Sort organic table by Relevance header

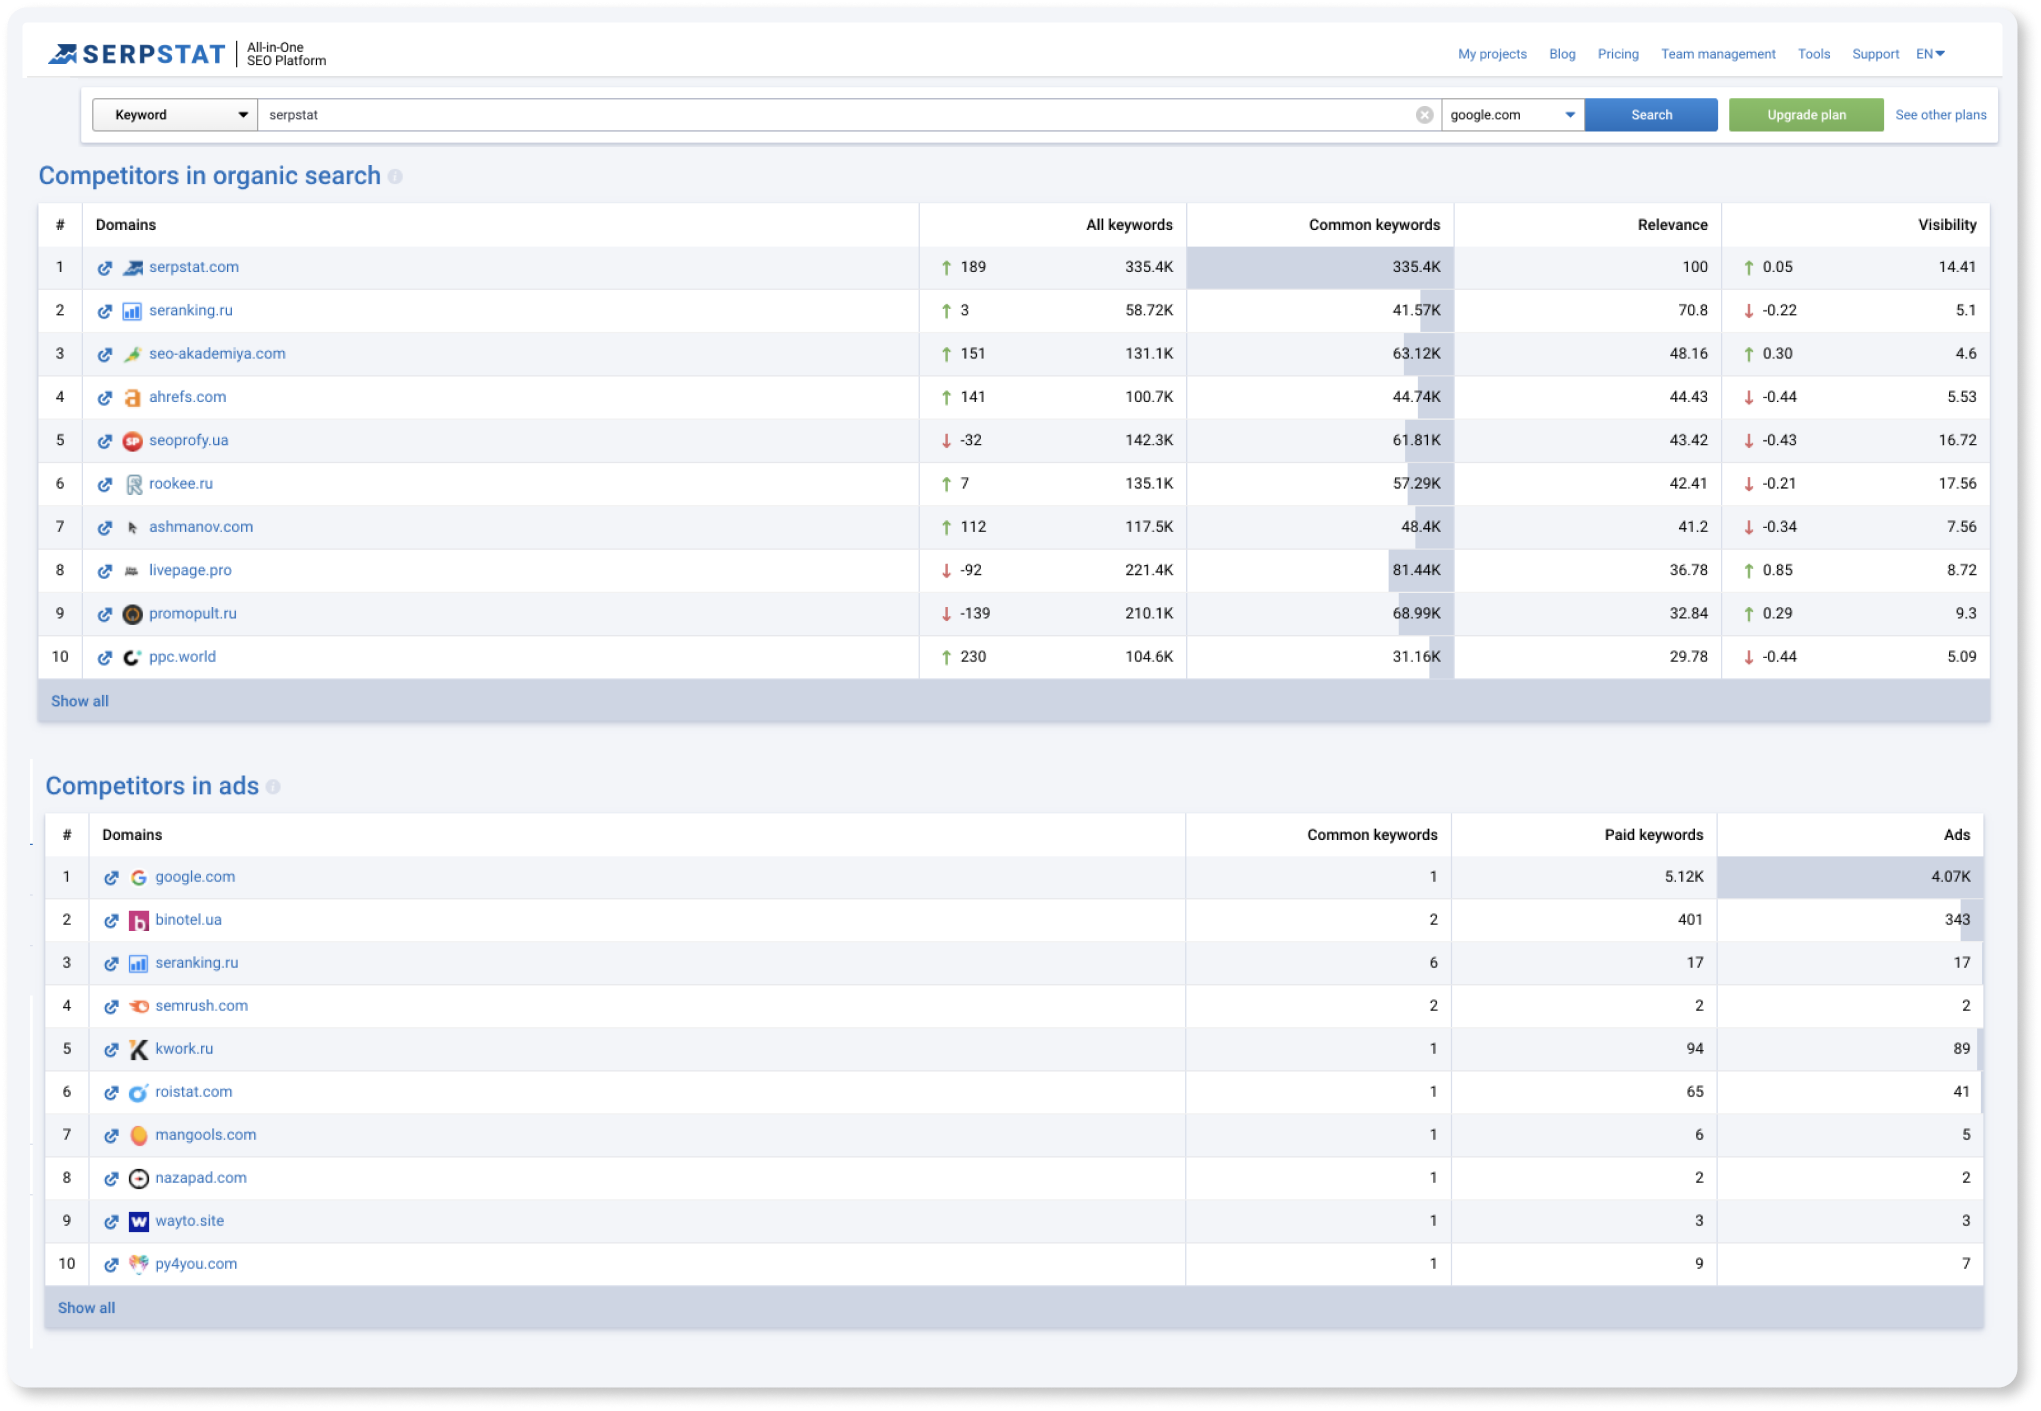[1672, 225]
